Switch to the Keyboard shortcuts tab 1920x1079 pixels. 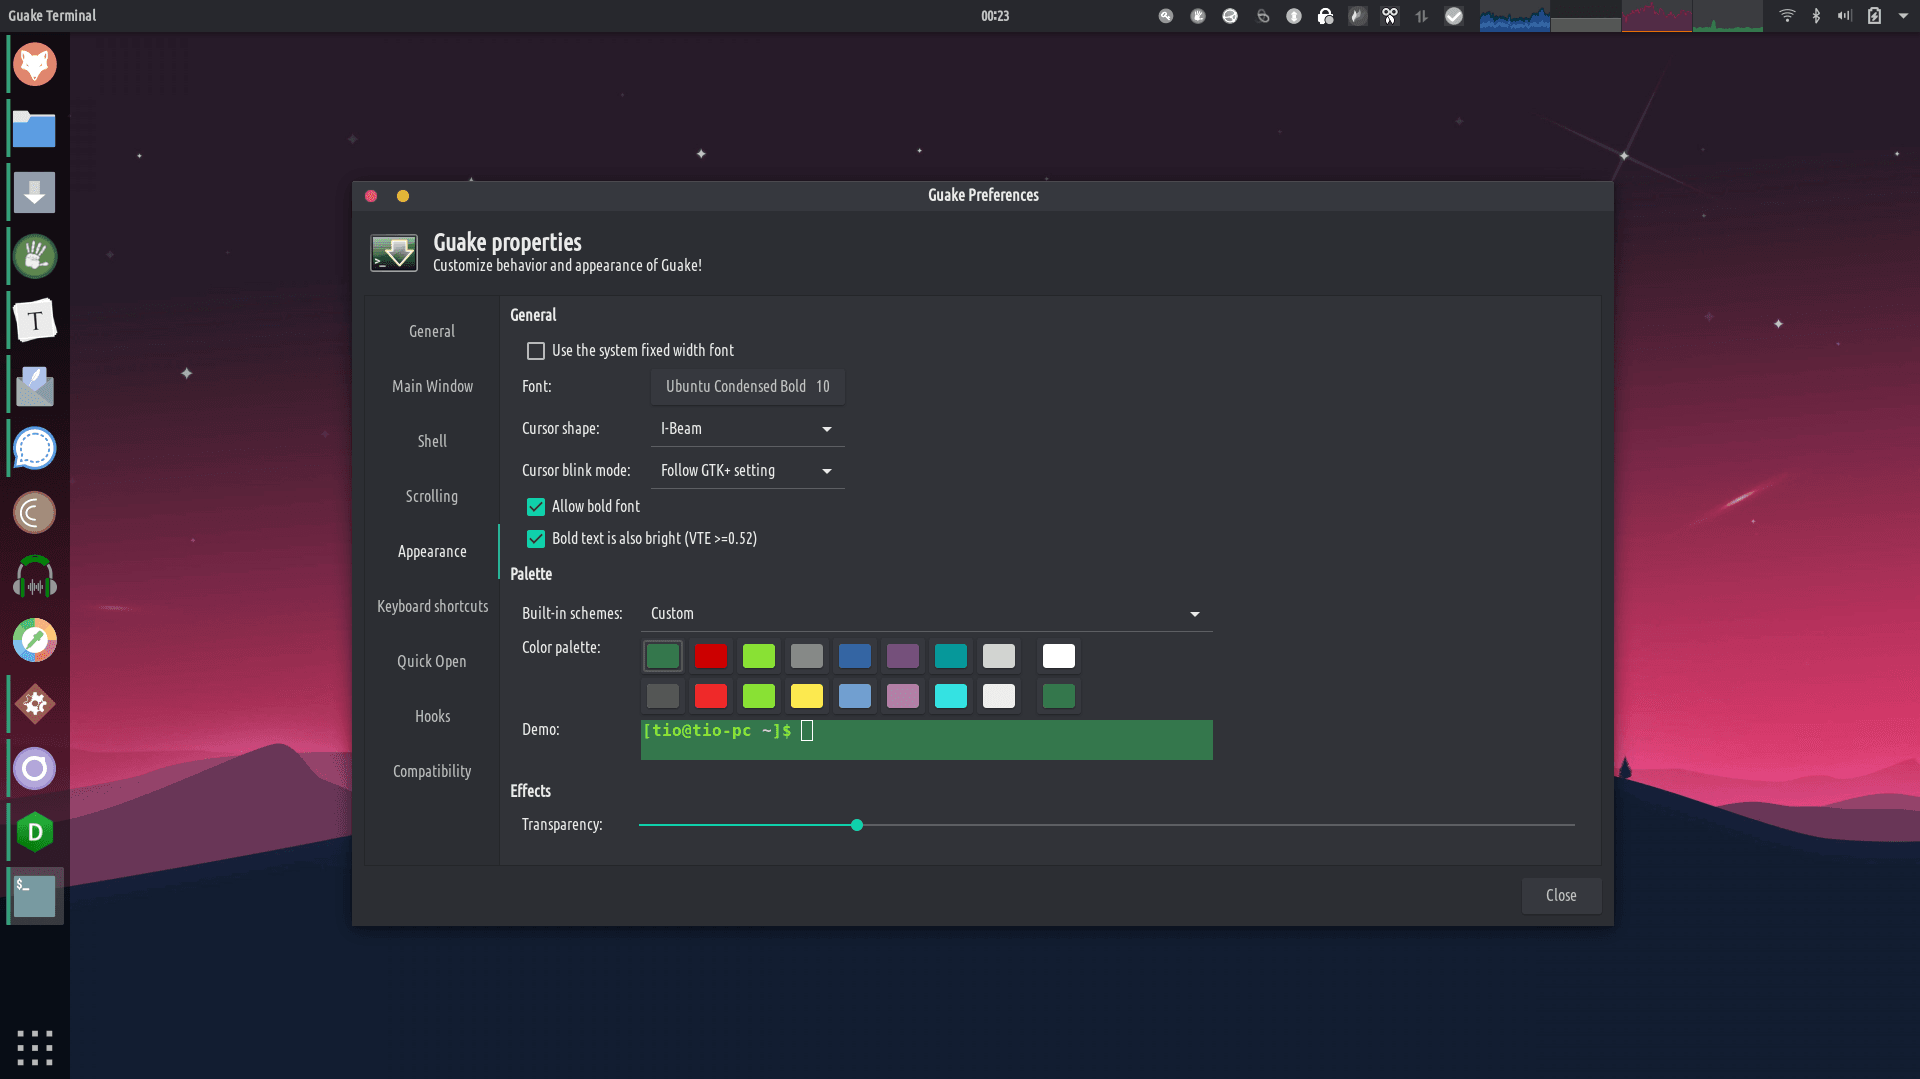[432, 606]
